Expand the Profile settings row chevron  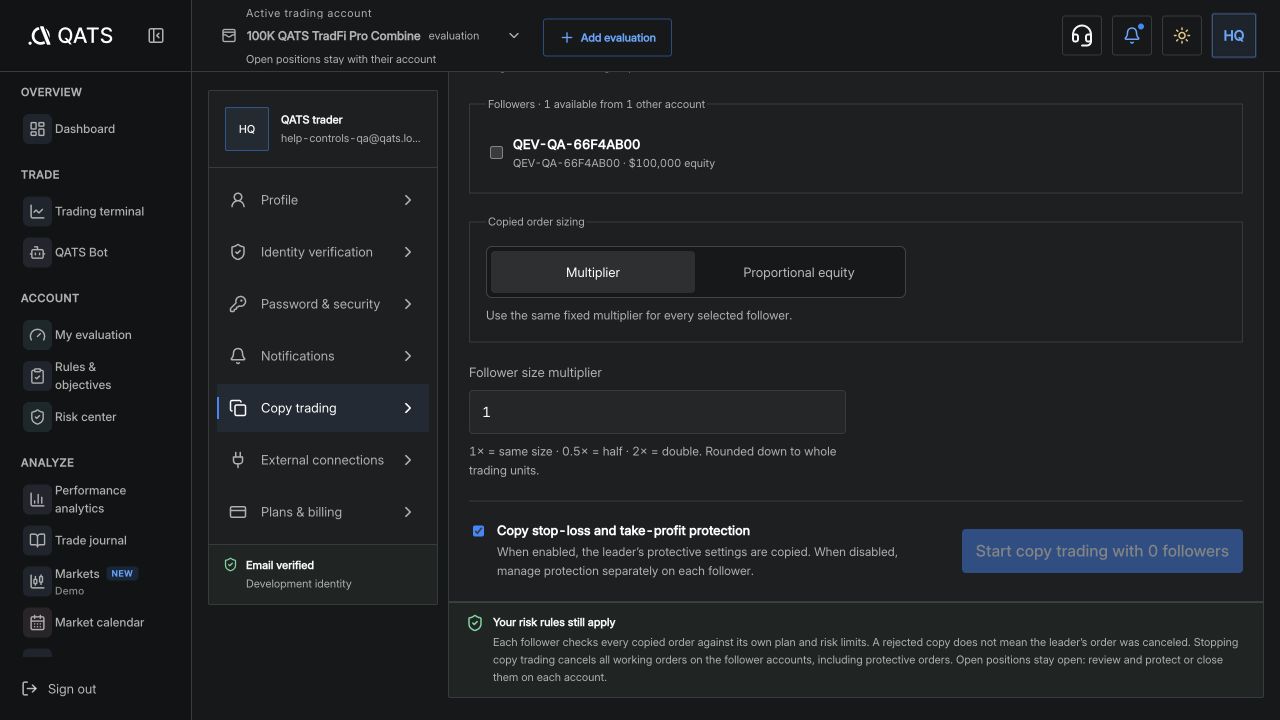(x=408, y=200)
